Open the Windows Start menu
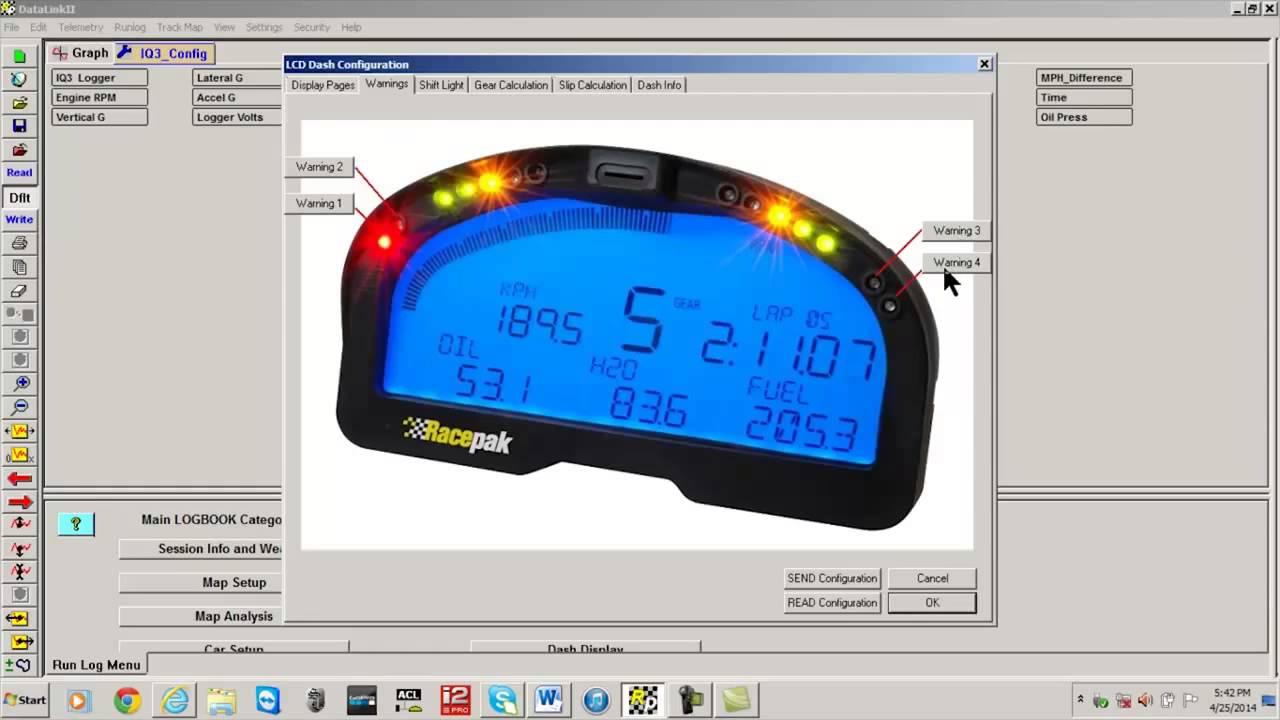This screenshot has width=1280, height=720. (25, 700)
